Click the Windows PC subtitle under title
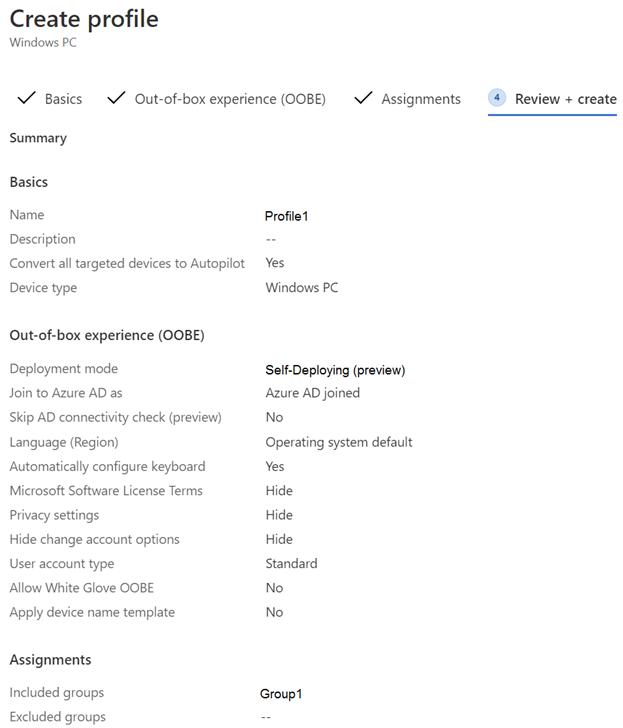Screen dimensions: 623x728 [43, 43]
